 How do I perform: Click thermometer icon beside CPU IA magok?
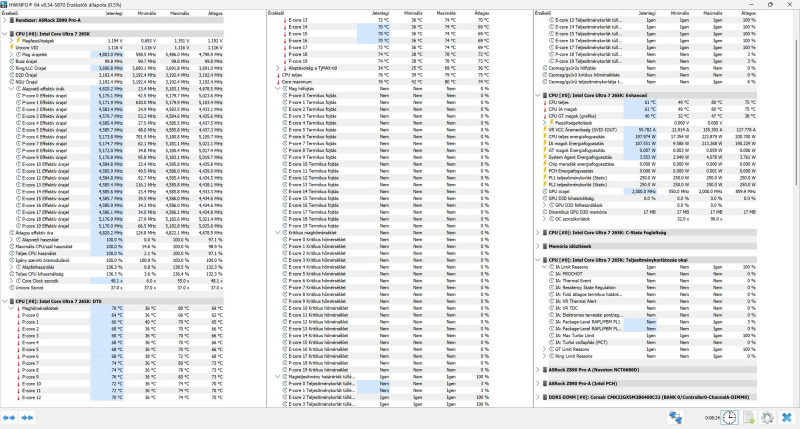tap(544, 109)
